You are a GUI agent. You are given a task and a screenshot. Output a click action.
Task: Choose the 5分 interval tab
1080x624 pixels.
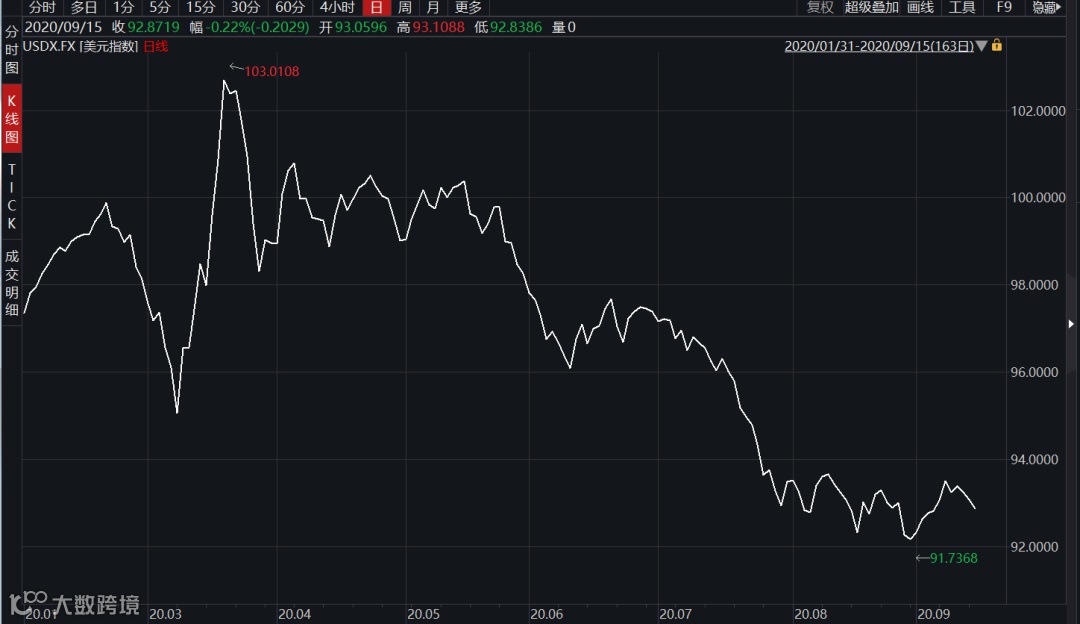(160, 8)
